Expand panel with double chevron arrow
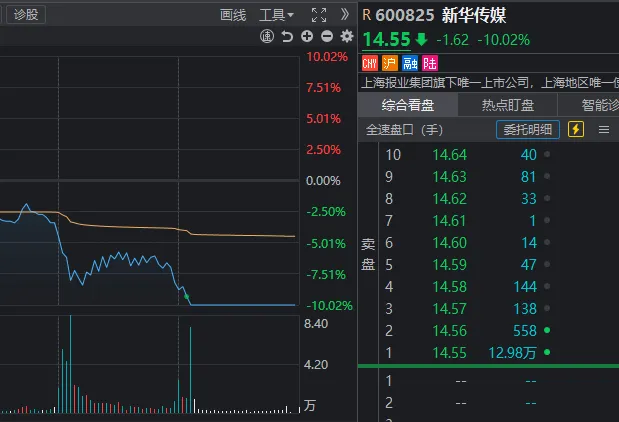 [x=345, y=15]
